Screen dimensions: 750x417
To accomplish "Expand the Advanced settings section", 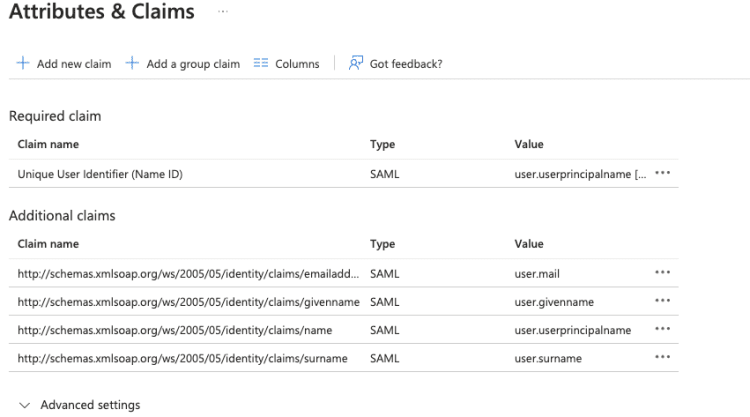I will click(x=90, y=406).
